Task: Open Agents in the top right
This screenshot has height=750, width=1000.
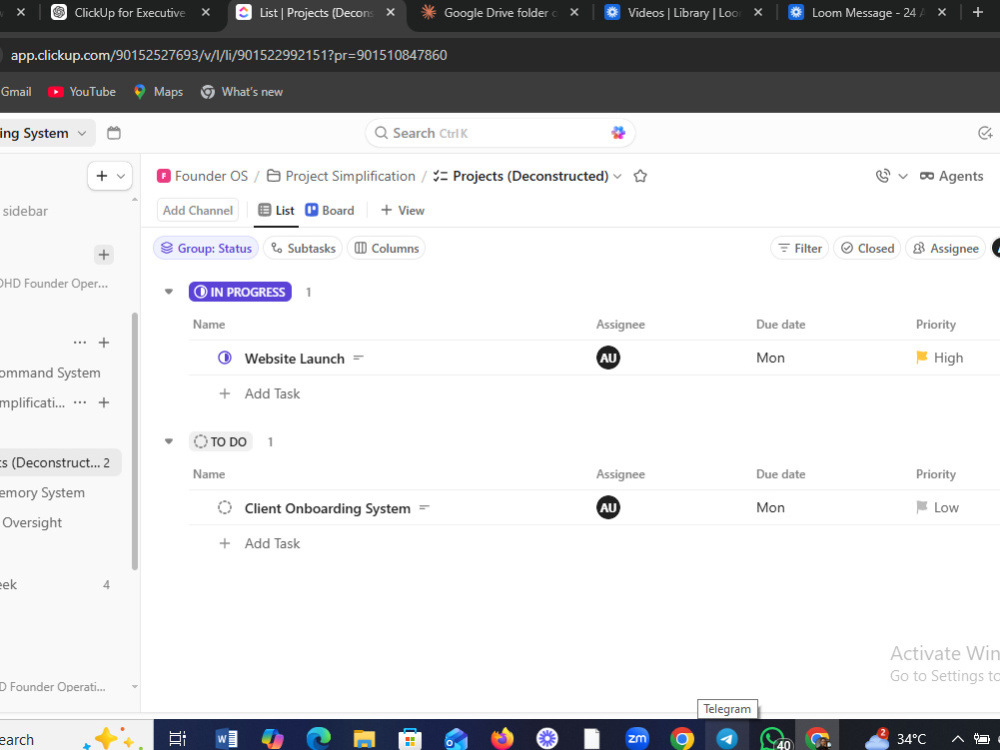Action: pyautogui.click(x=951, y=176)
